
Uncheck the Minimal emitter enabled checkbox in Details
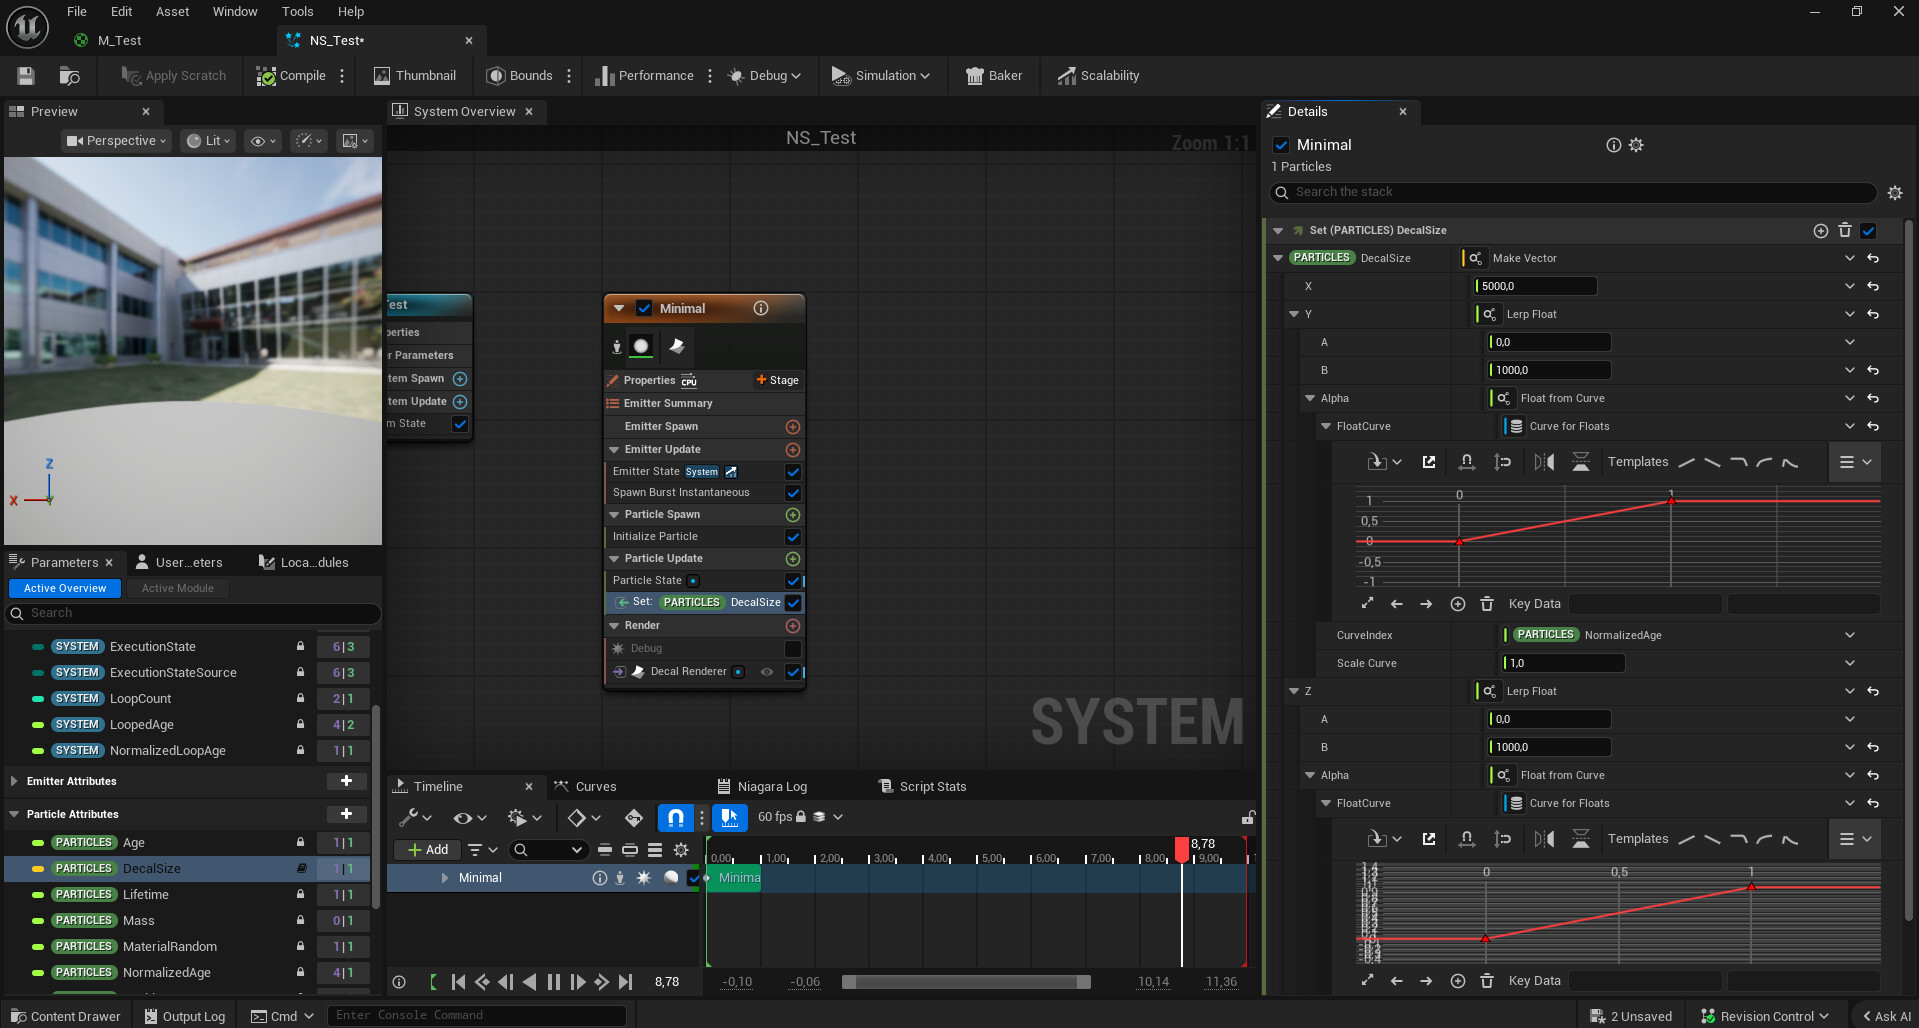[1281, 145]
